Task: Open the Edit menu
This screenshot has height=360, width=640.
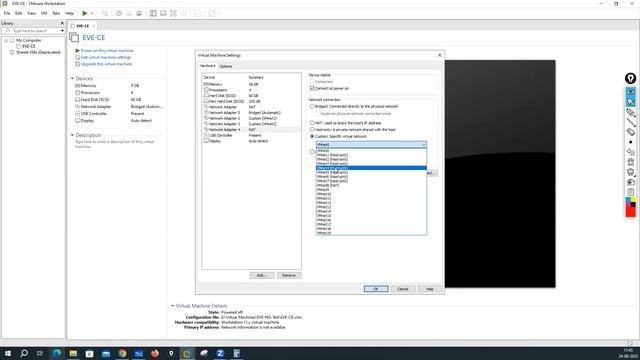Action: coord(19,13)
